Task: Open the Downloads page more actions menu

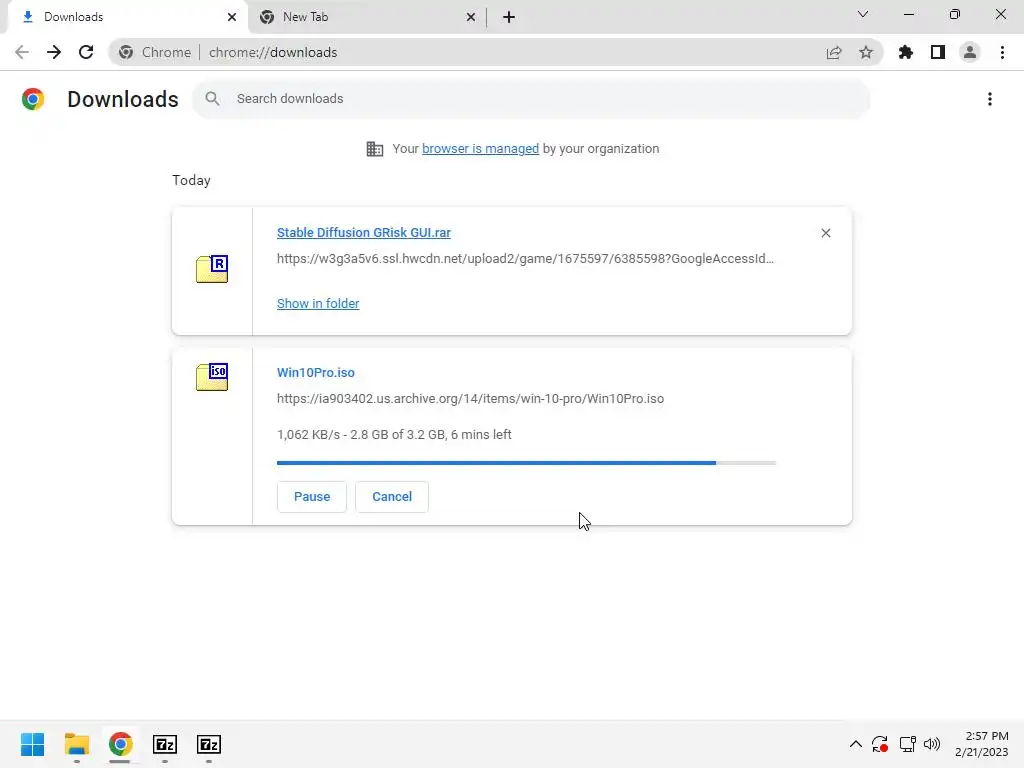Action: (990, 99)
